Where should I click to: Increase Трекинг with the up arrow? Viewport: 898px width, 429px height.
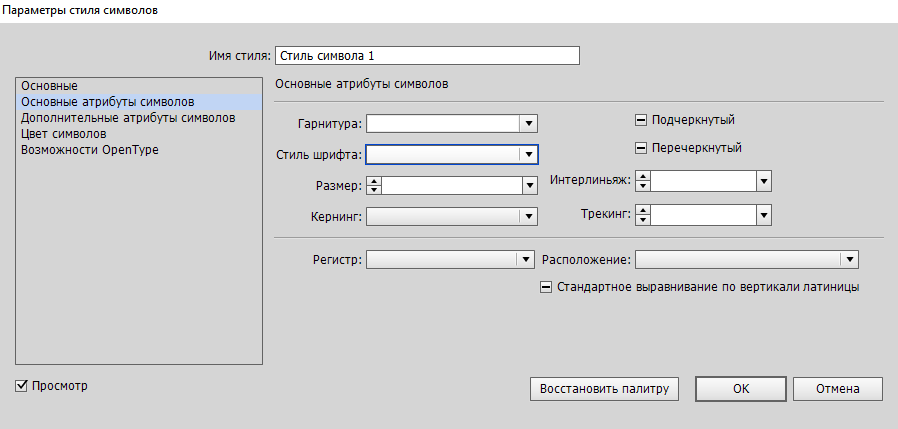tap(644, 210)
